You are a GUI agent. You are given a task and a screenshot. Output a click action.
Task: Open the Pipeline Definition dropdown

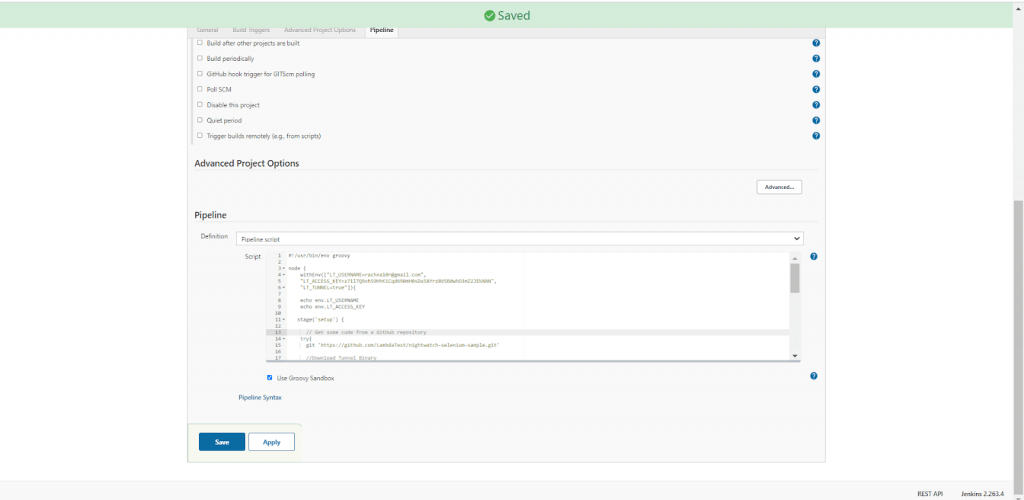click(x=519, y=239)
